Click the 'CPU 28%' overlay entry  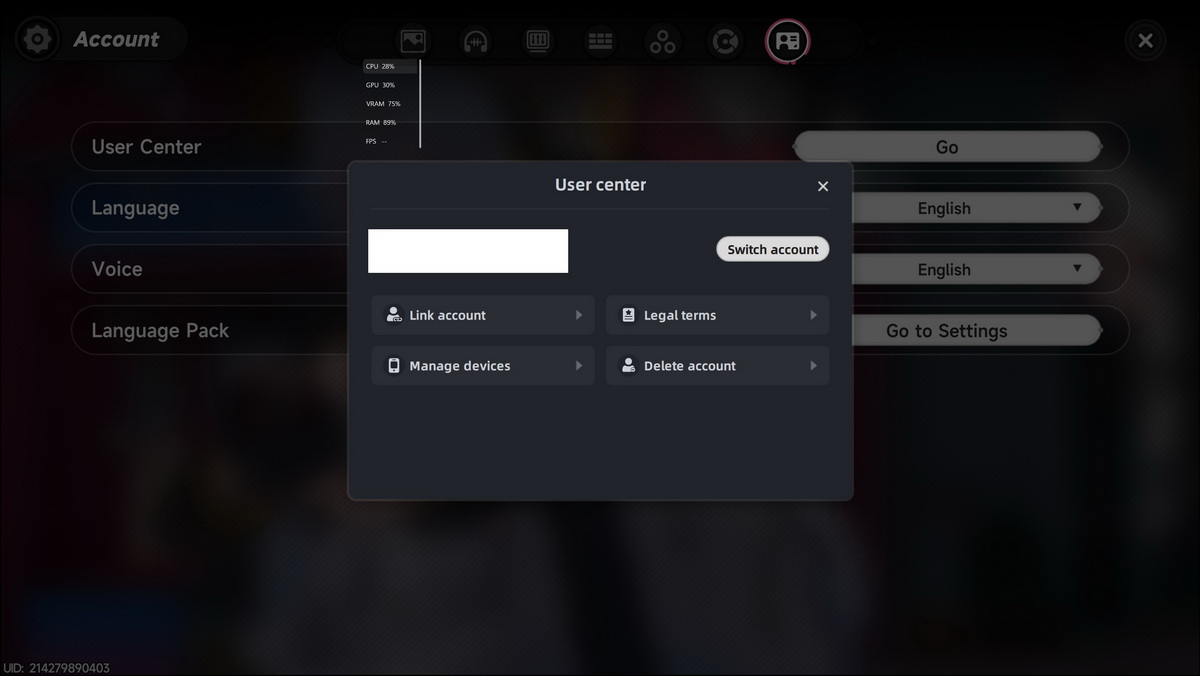[380, 66]
